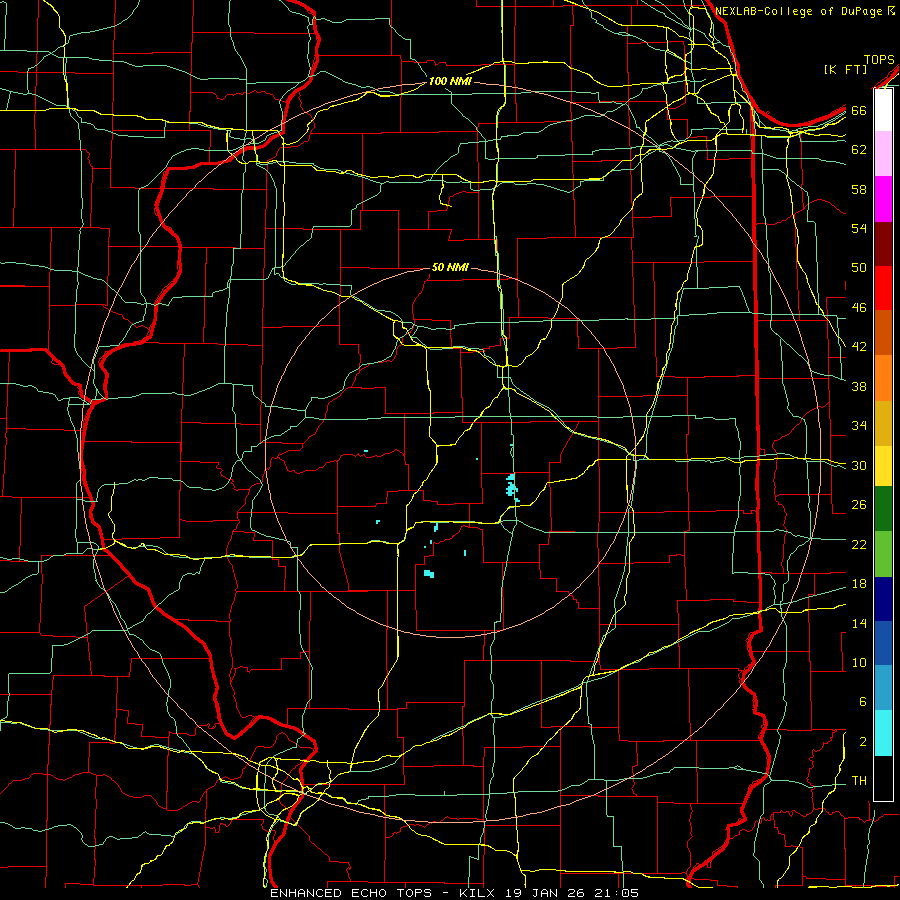Click the TH legend threshold label
Image resolution: width=900 pixels, height=900 pixels.
[859, 781]
